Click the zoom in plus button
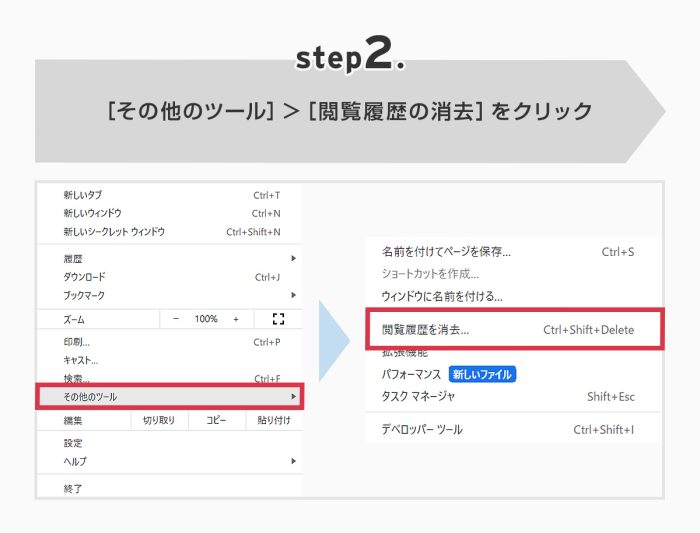 (236, 319)
